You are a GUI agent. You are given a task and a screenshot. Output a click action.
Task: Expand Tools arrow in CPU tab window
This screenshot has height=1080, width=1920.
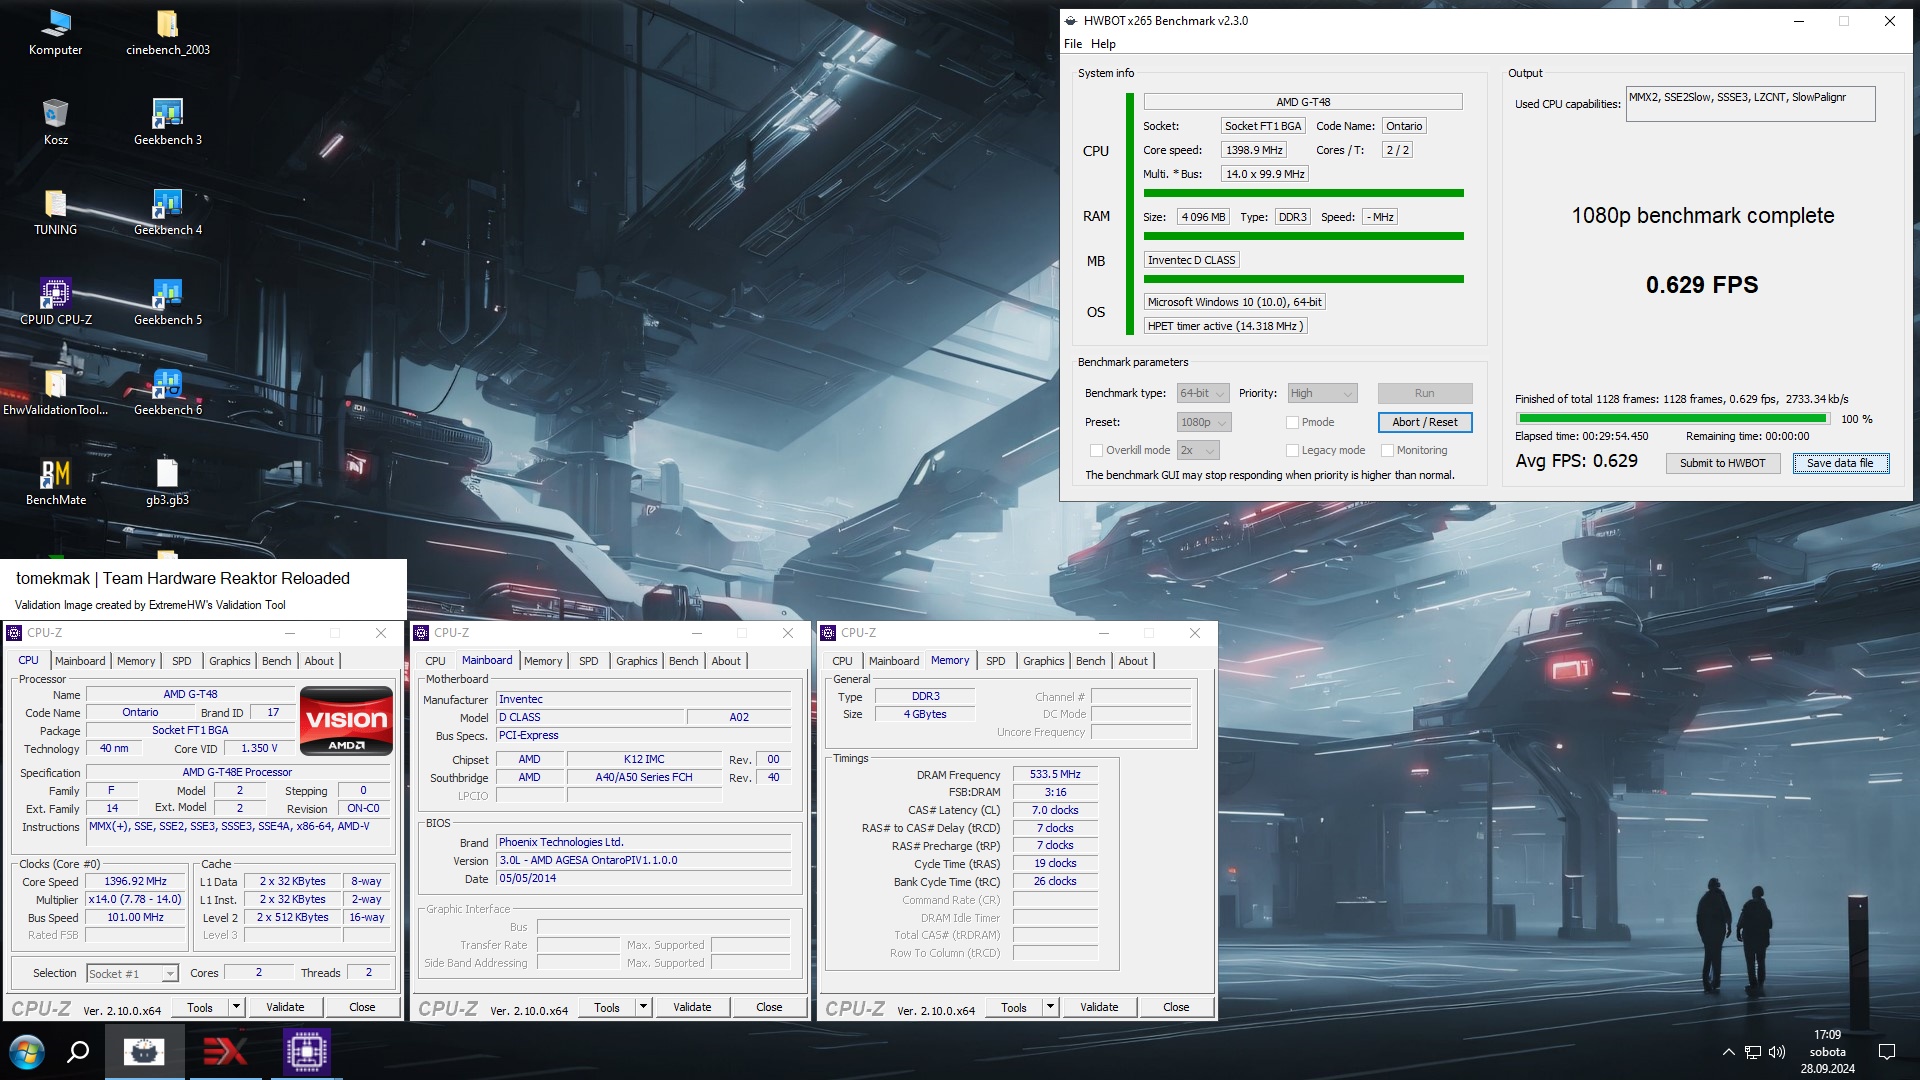(237, 1007)
